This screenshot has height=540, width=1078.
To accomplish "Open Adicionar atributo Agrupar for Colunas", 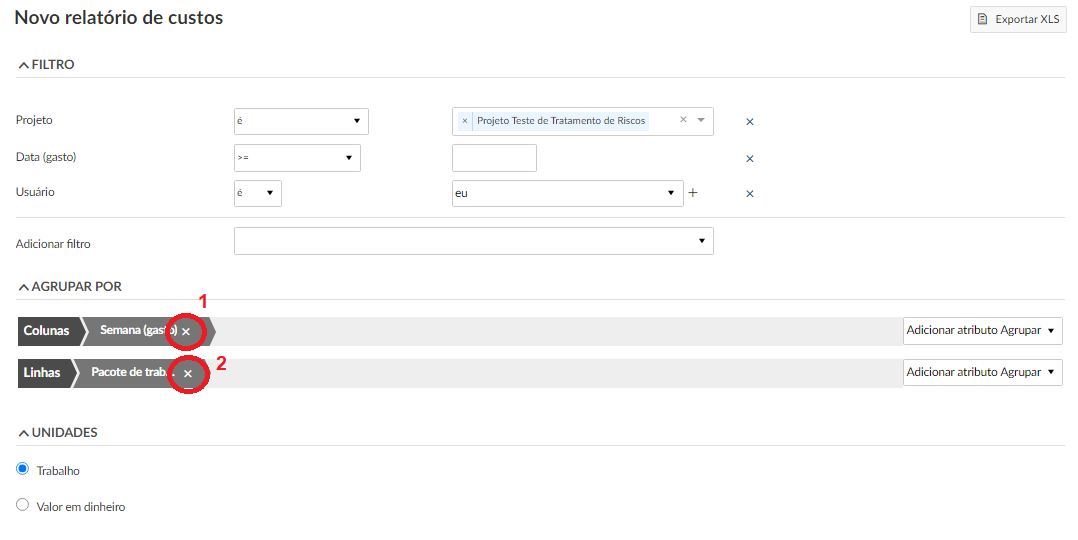I will 981,331.
